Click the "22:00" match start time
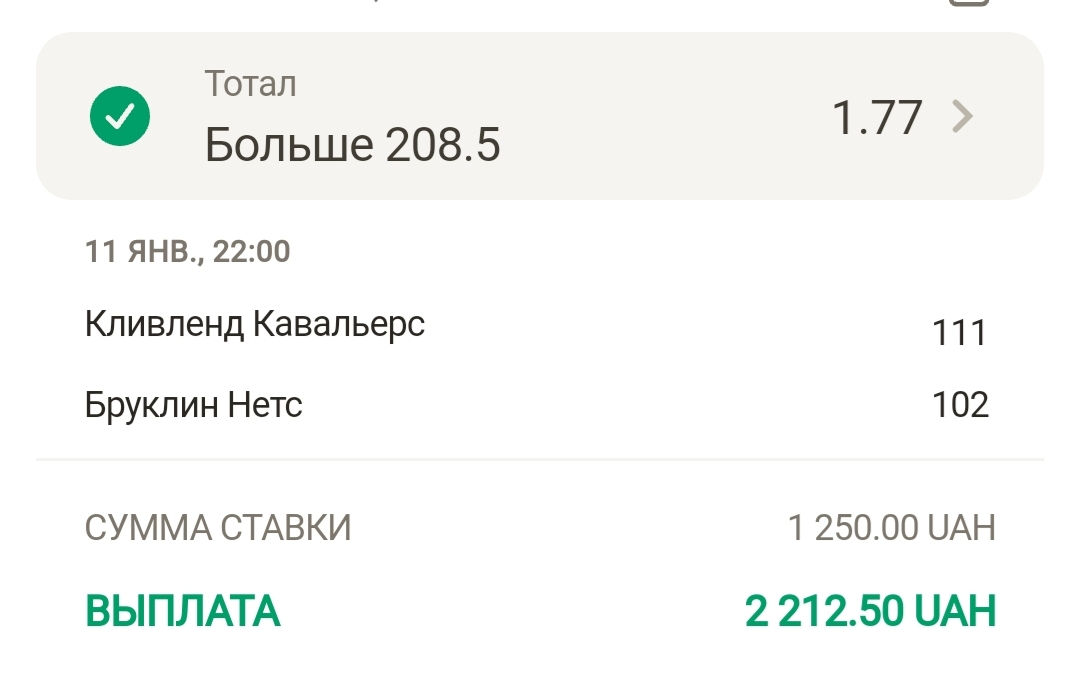The width and height of the screenshot is (1080, 680). [252, 251]
